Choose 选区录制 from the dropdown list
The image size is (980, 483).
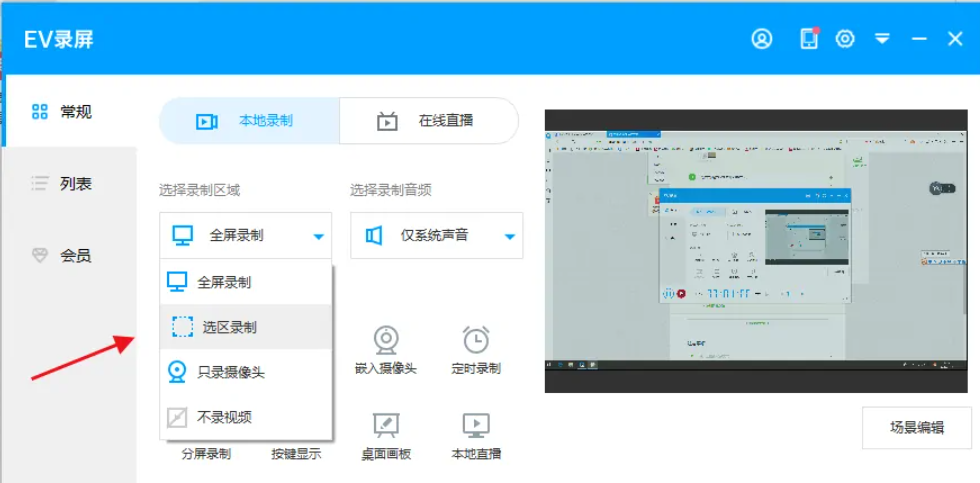click(246, 327)
